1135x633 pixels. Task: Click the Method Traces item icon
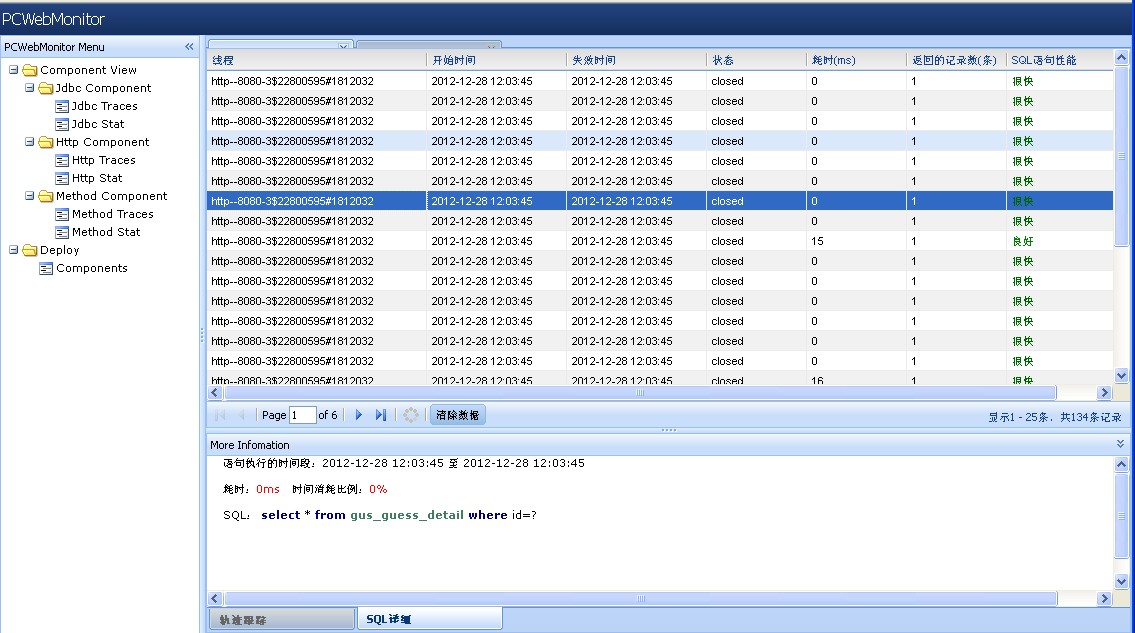(x=62, y=214)
